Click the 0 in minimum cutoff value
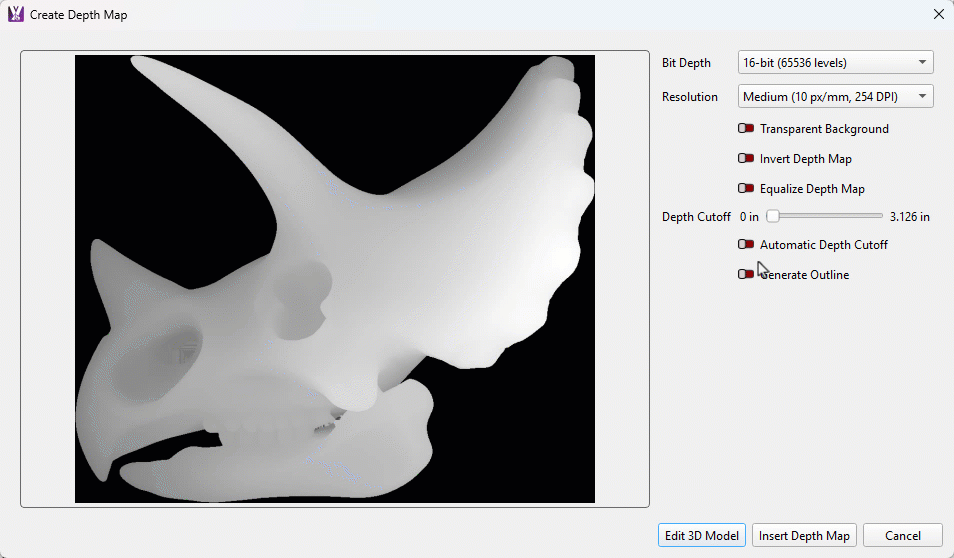Viewport: 954px width, 558px height. click(x=749, y=217)
